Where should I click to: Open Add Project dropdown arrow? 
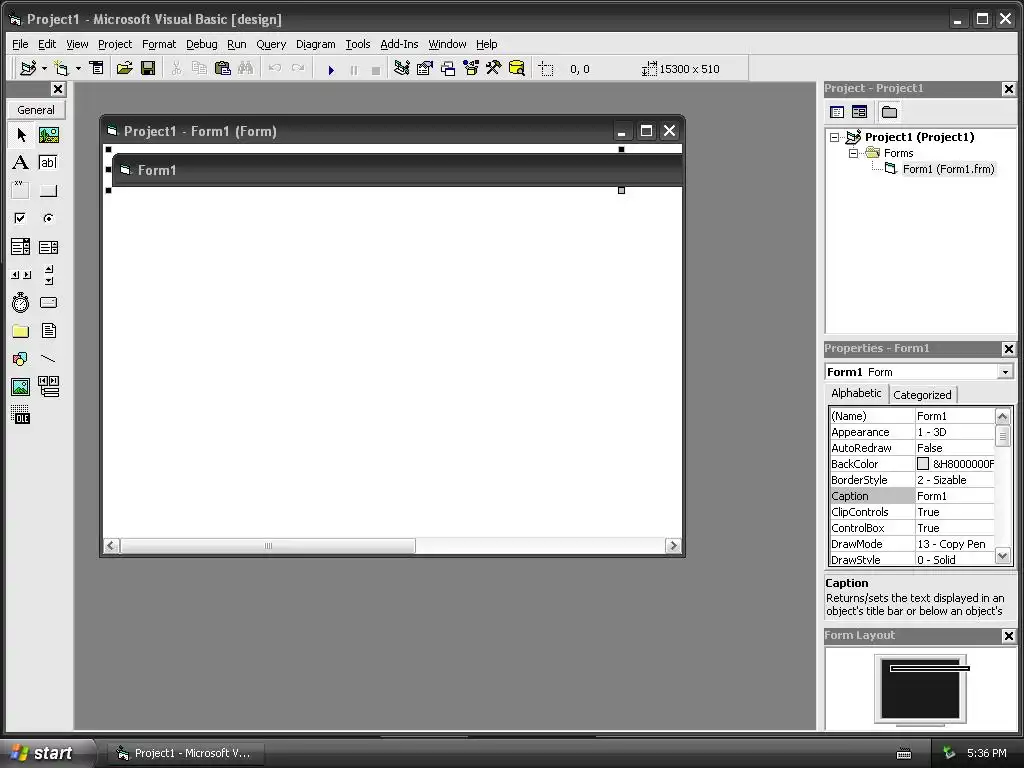pos(44,69)
